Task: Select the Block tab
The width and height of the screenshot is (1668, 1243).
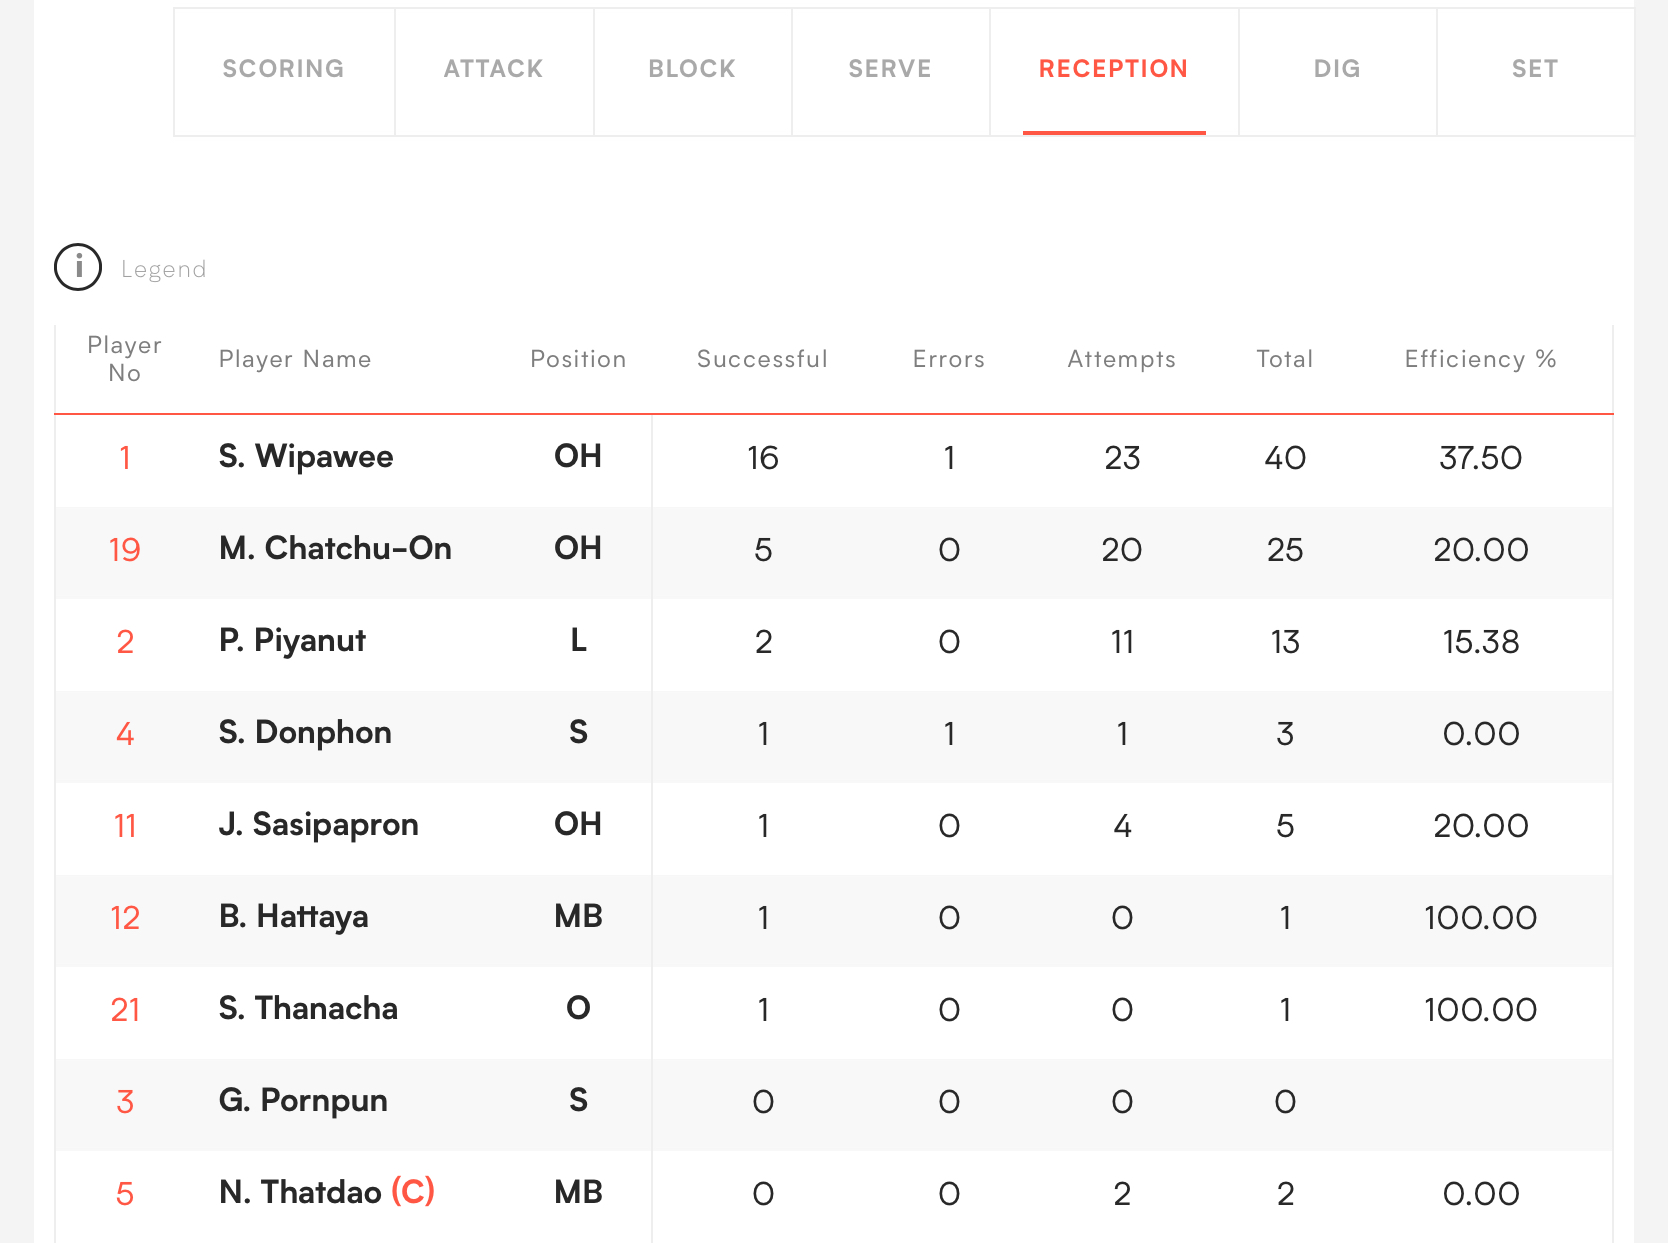Action: 692,69
